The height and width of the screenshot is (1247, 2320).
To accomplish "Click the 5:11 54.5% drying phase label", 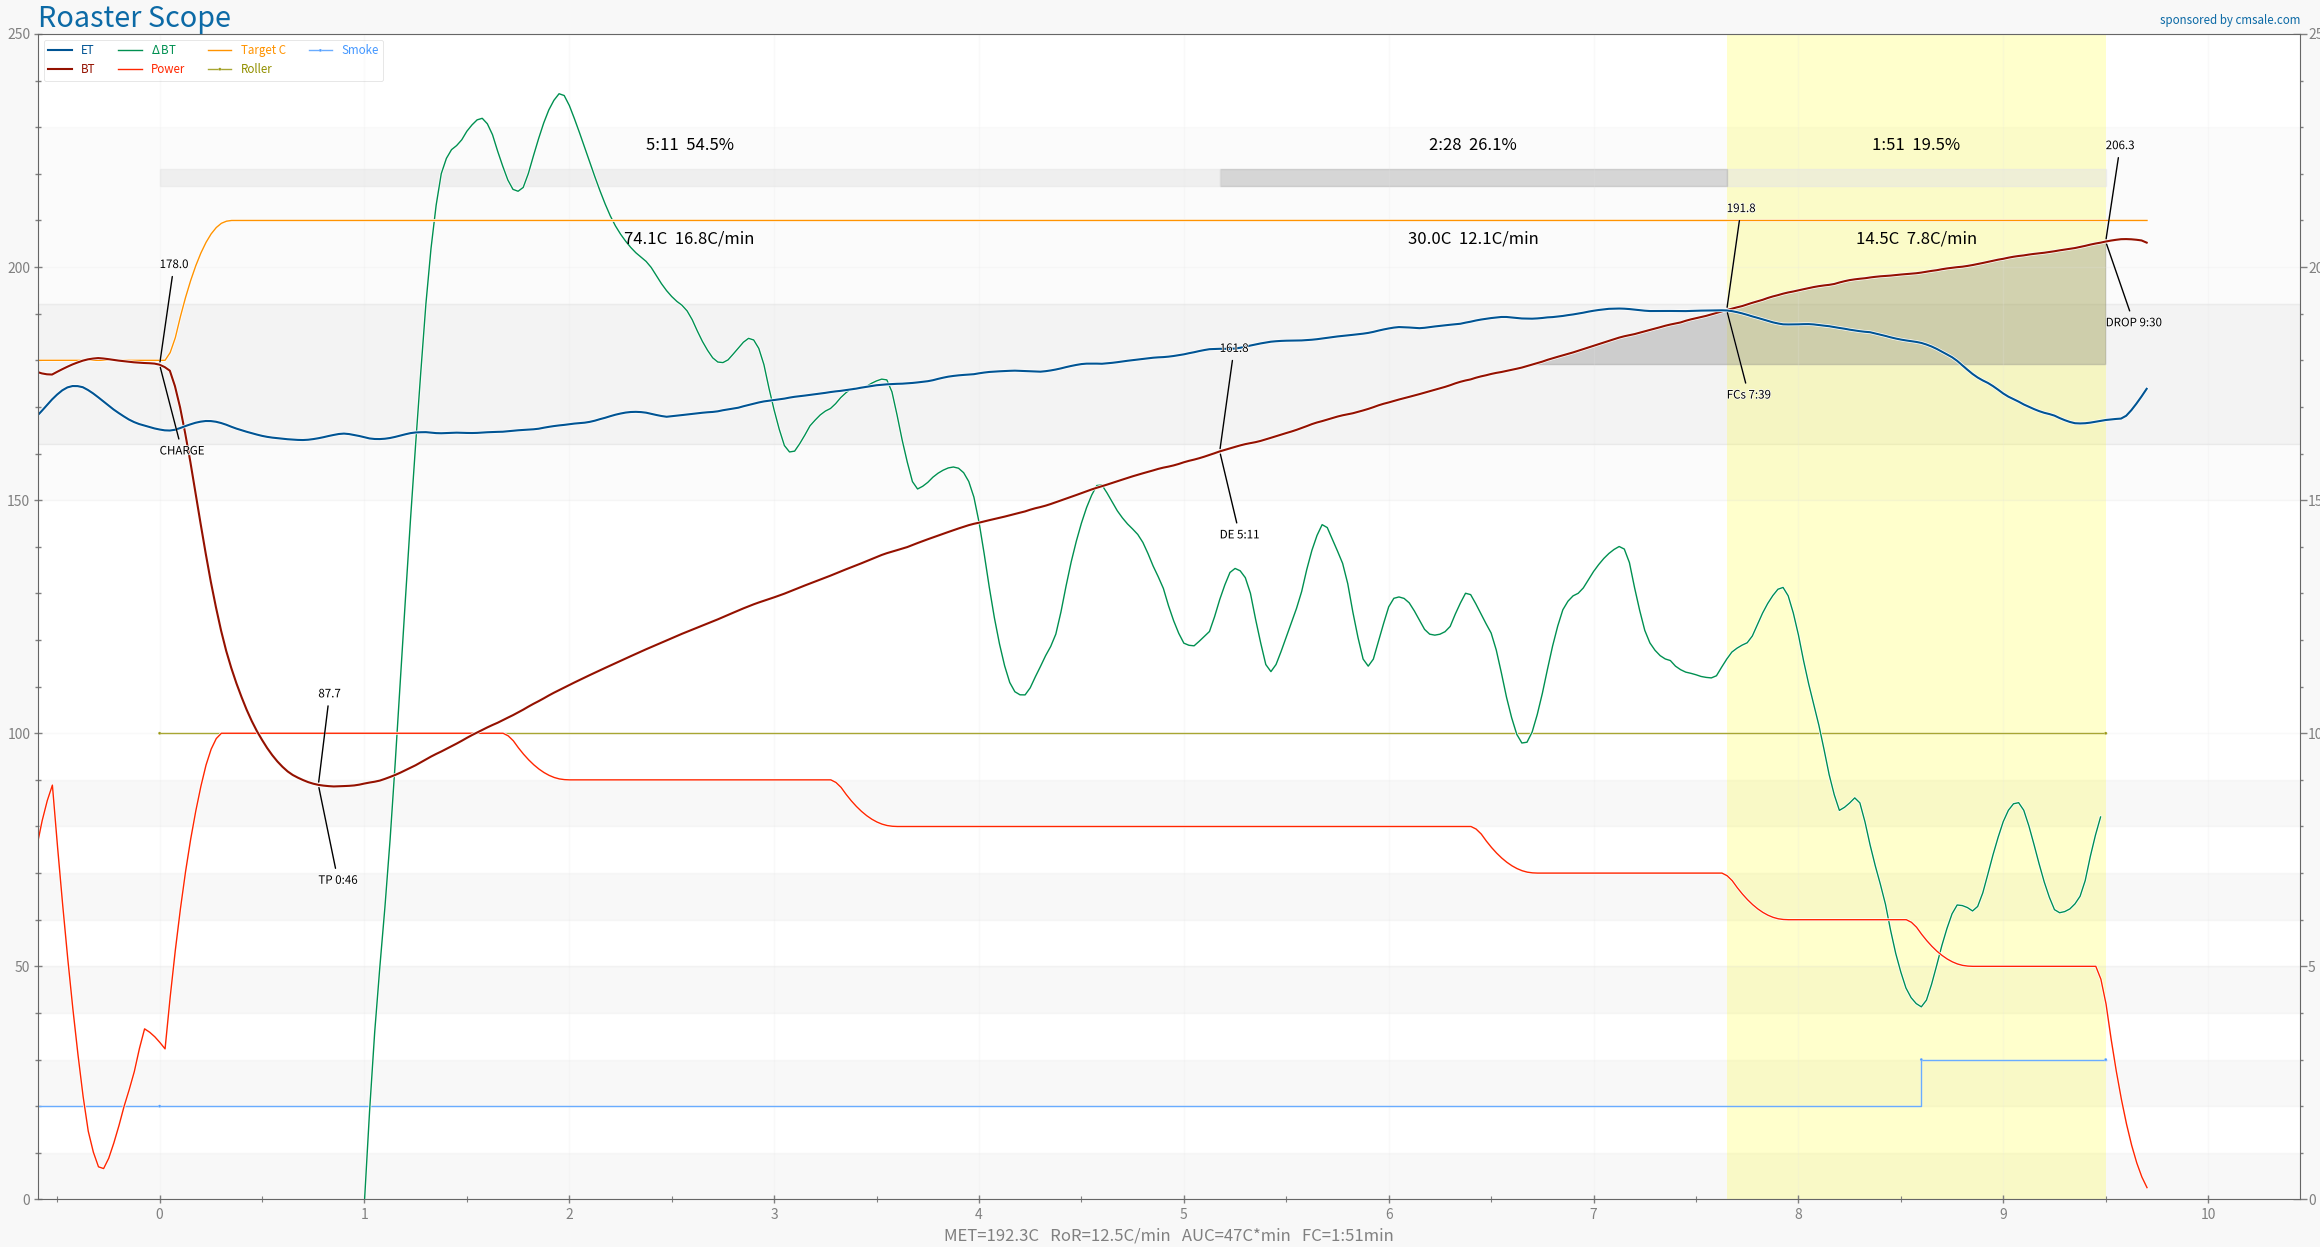I will point(689,145).
